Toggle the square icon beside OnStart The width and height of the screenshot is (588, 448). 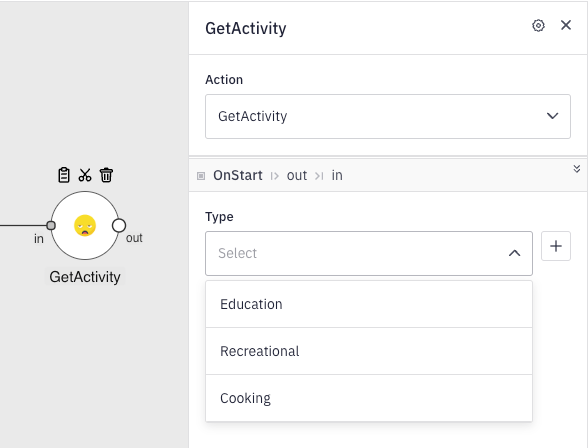(201, 176)
